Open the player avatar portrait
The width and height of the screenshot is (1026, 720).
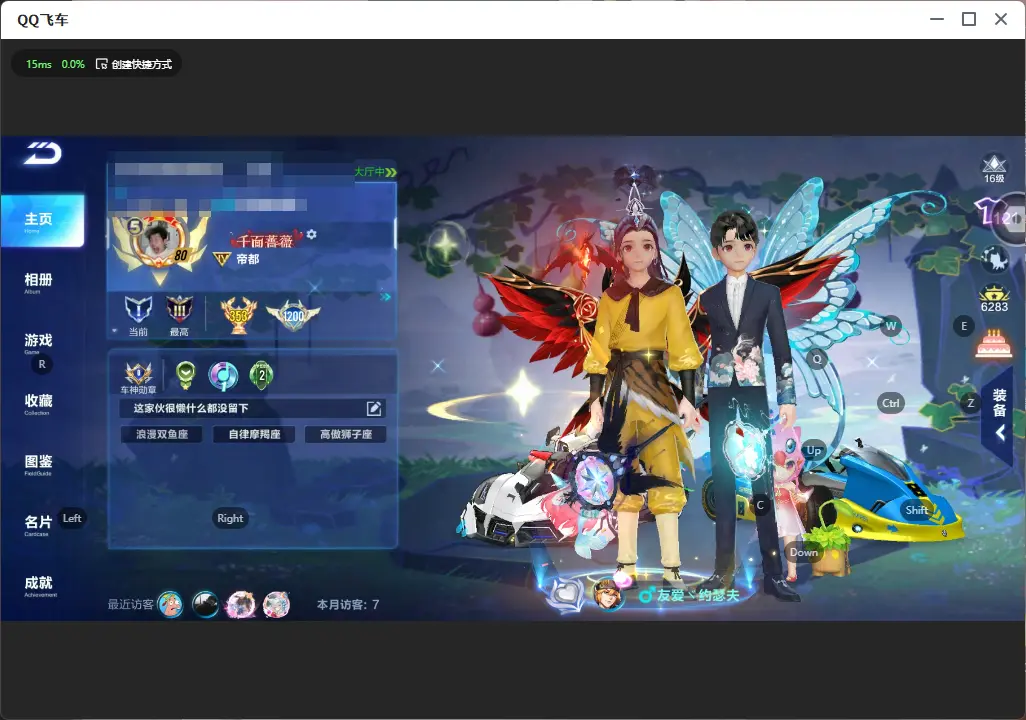coord(159,240)
